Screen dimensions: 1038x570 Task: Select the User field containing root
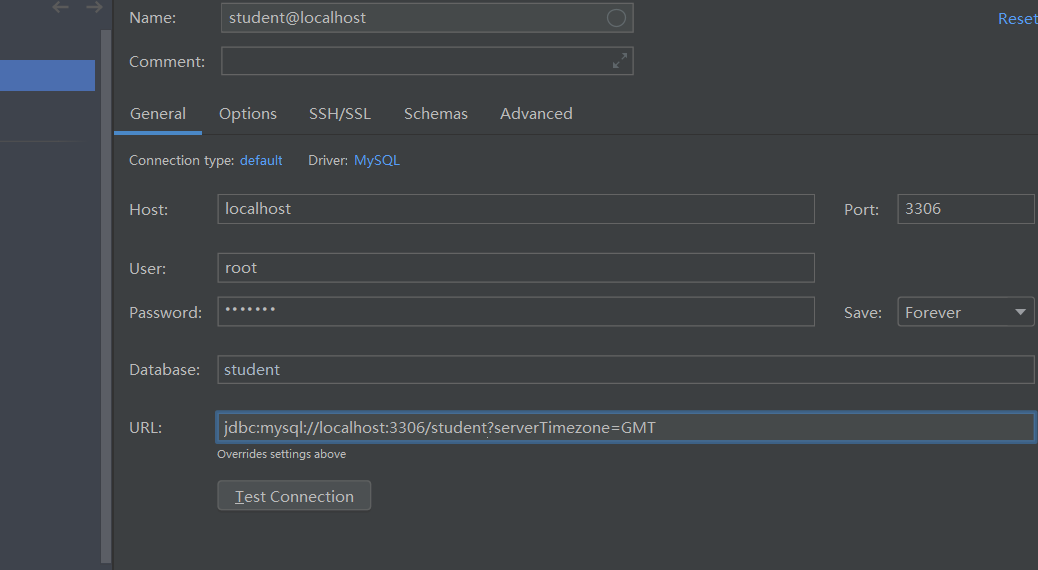point(516,267)
